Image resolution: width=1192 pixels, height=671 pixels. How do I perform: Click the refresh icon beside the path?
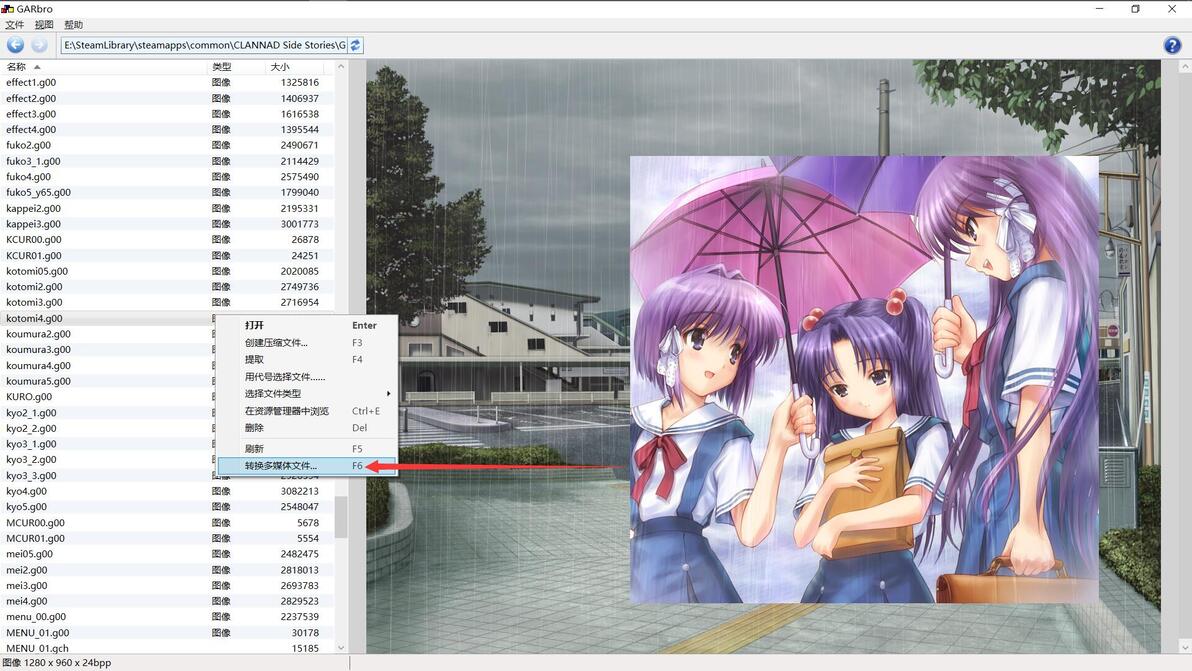pos(355,45)
